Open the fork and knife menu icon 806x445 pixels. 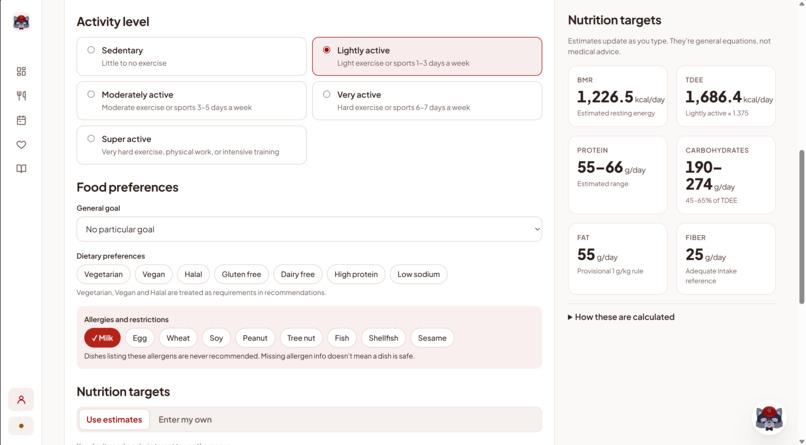coord(21,96)
